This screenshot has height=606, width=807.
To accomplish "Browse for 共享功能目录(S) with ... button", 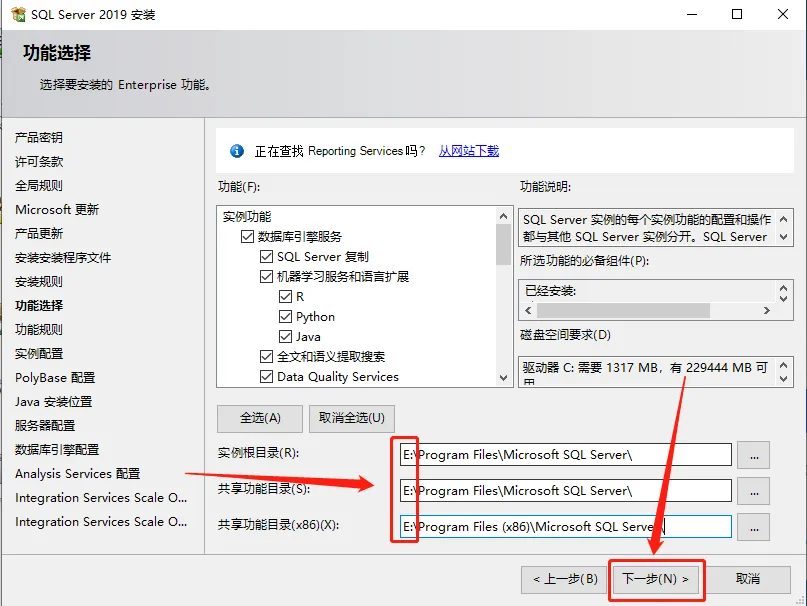I will click(753, 491).
